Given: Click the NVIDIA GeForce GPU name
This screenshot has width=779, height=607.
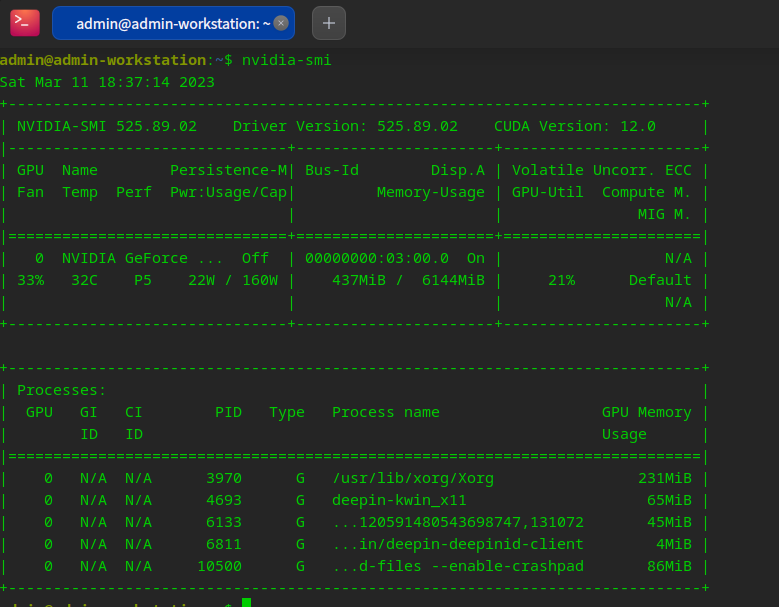Looking at the screenshot, I should coord(125,258).
